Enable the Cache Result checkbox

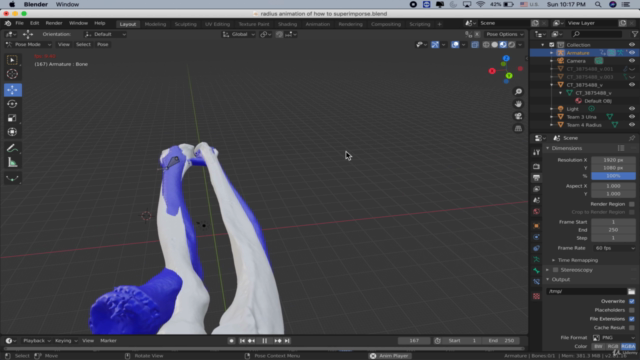[632, 328]
